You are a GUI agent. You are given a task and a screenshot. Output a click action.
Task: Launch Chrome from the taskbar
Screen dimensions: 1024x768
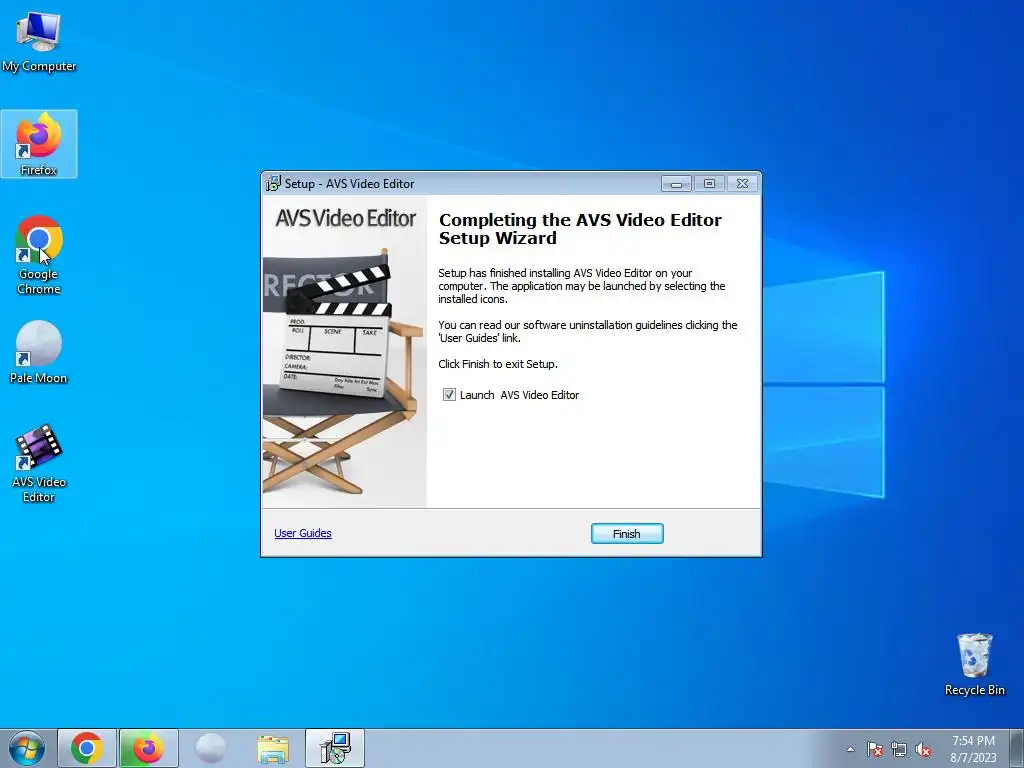pos(87,748)
